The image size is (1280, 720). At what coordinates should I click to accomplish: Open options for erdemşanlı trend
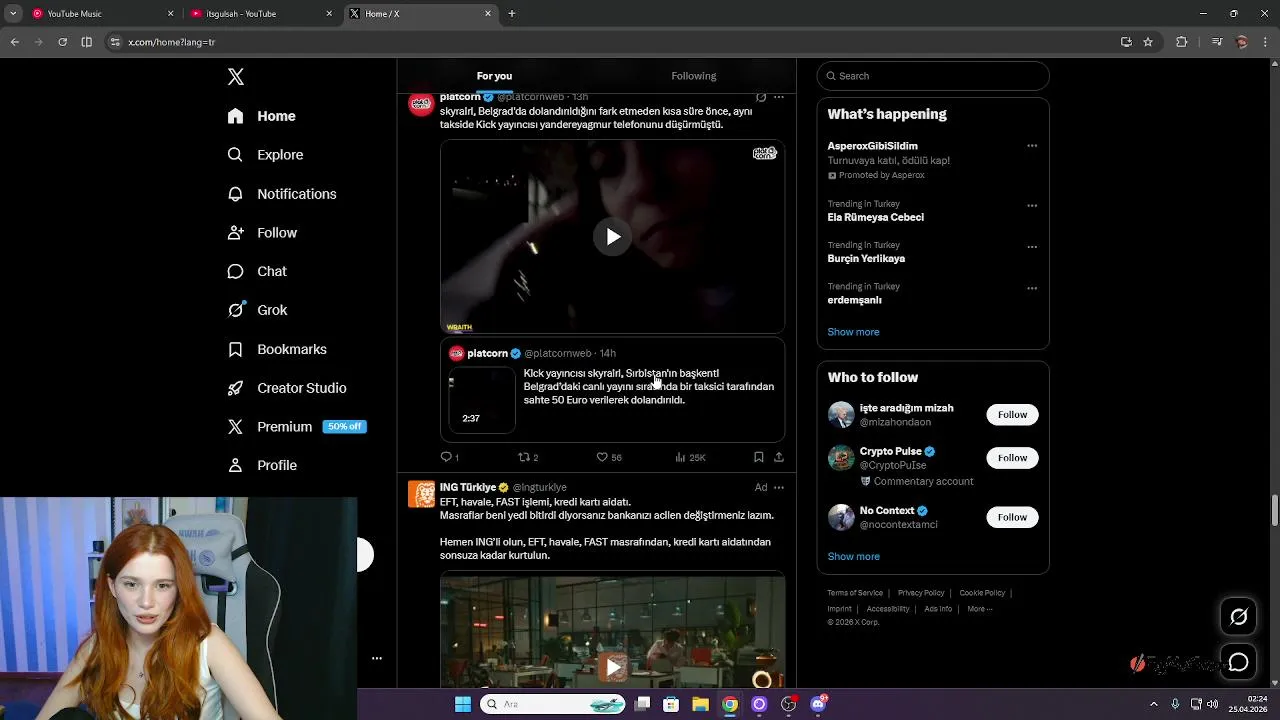1032,288
